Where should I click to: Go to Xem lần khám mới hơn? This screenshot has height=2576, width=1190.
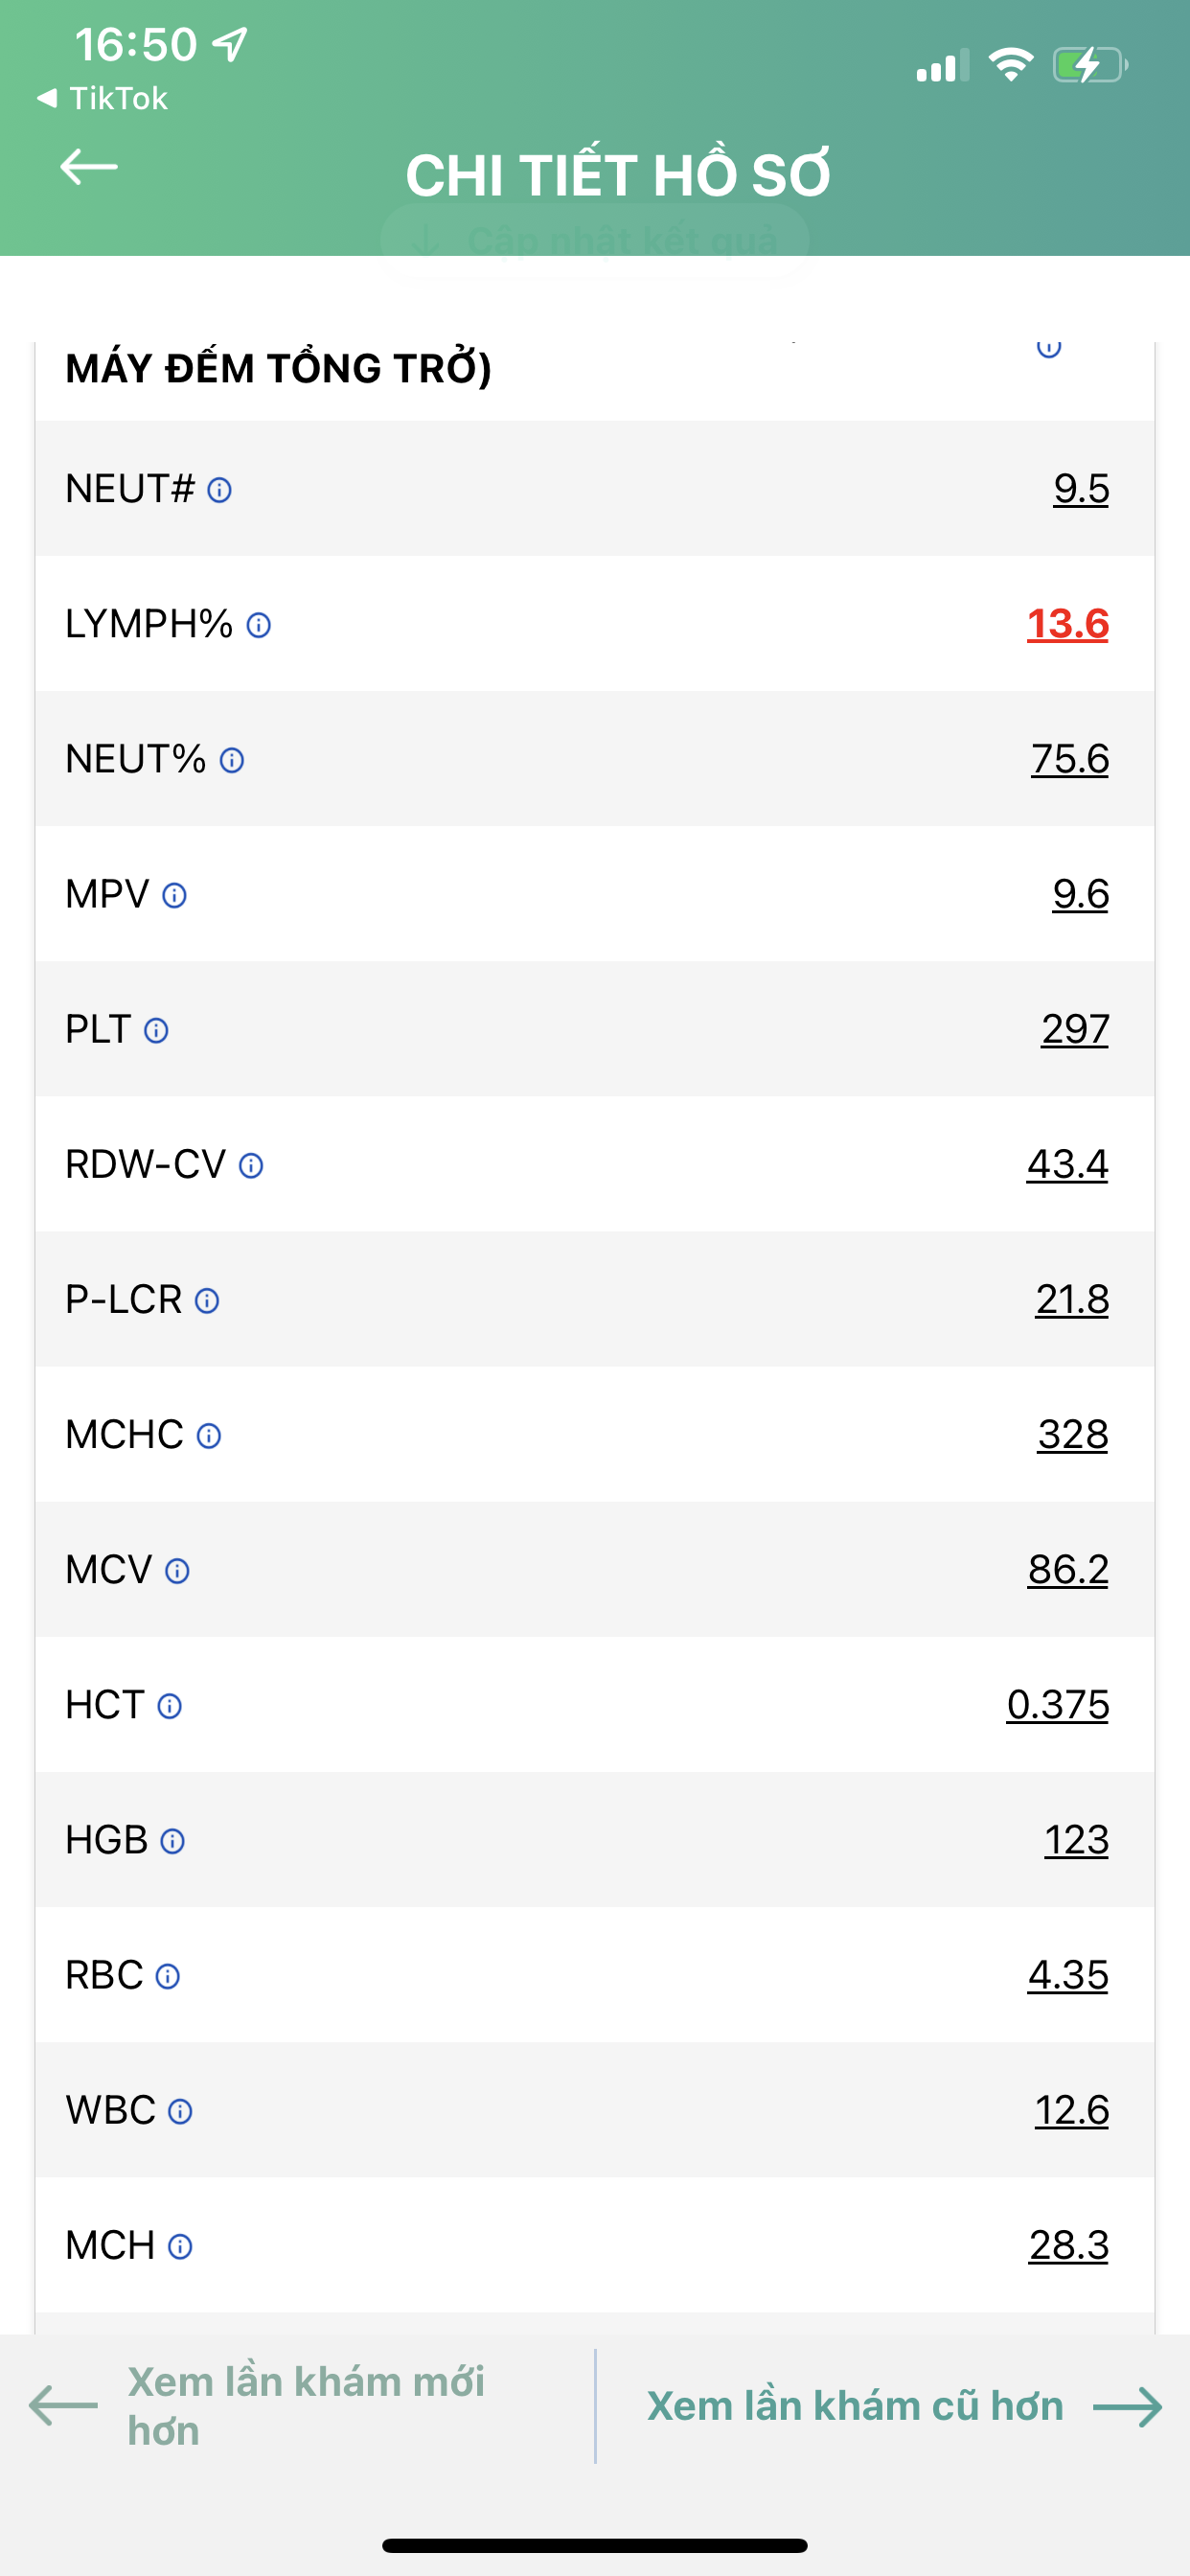258,2406
